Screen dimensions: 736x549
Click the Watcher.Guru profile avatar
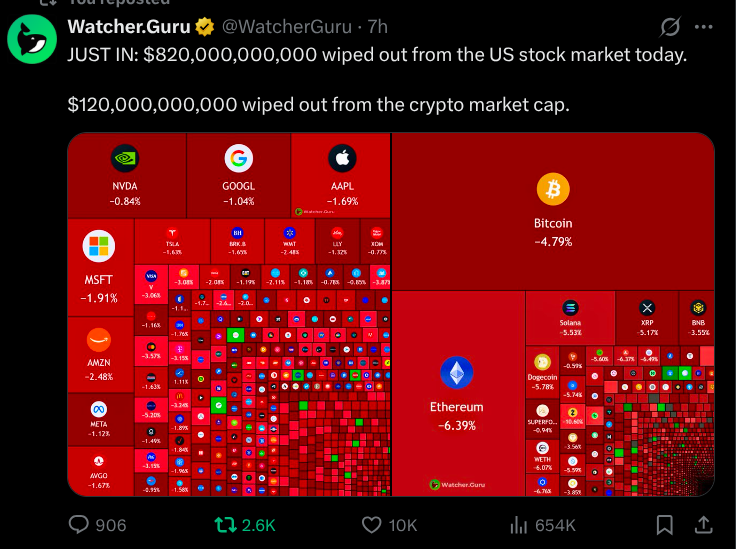click(33, 39)
